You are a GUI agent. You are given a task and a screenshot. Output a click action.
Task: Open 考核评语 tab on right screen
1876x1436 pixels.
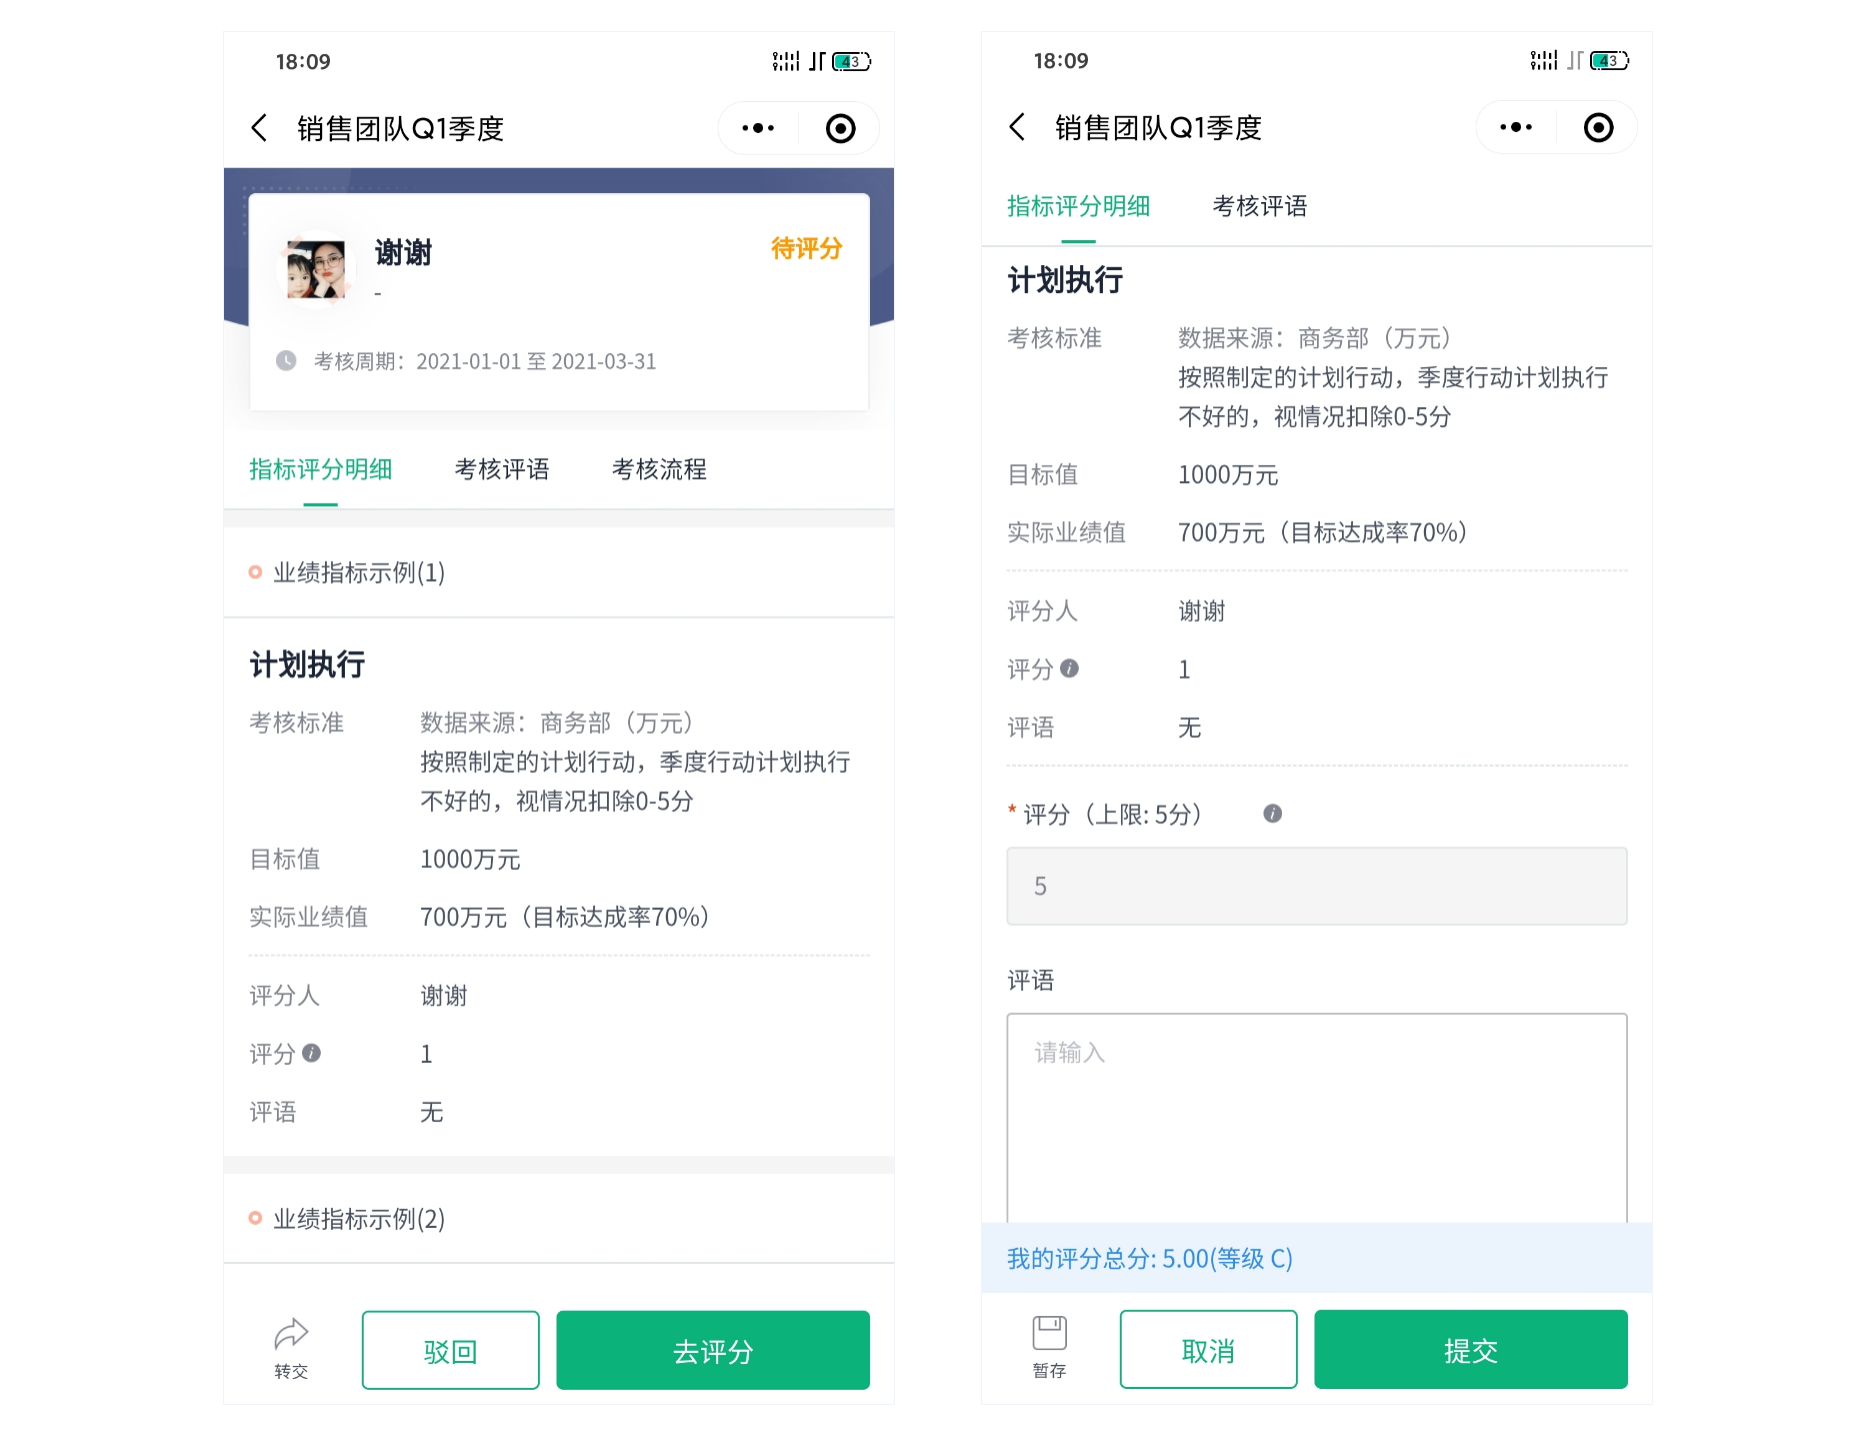tap(1259, 206)
